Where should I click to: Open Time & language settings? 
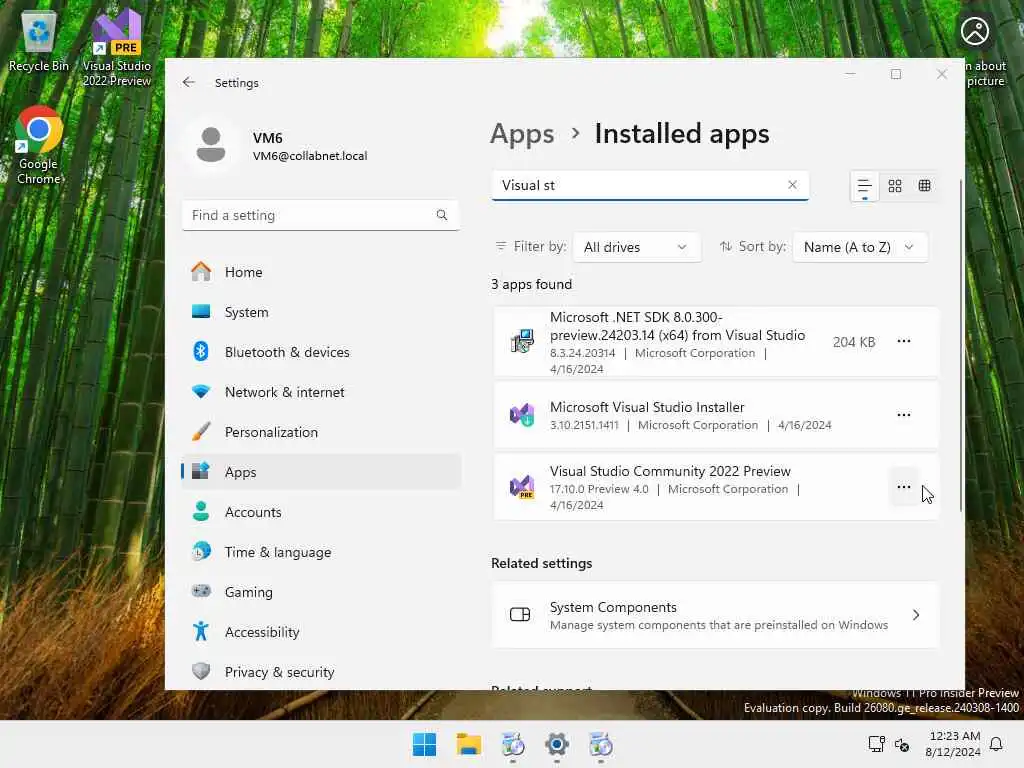point(321,552)
